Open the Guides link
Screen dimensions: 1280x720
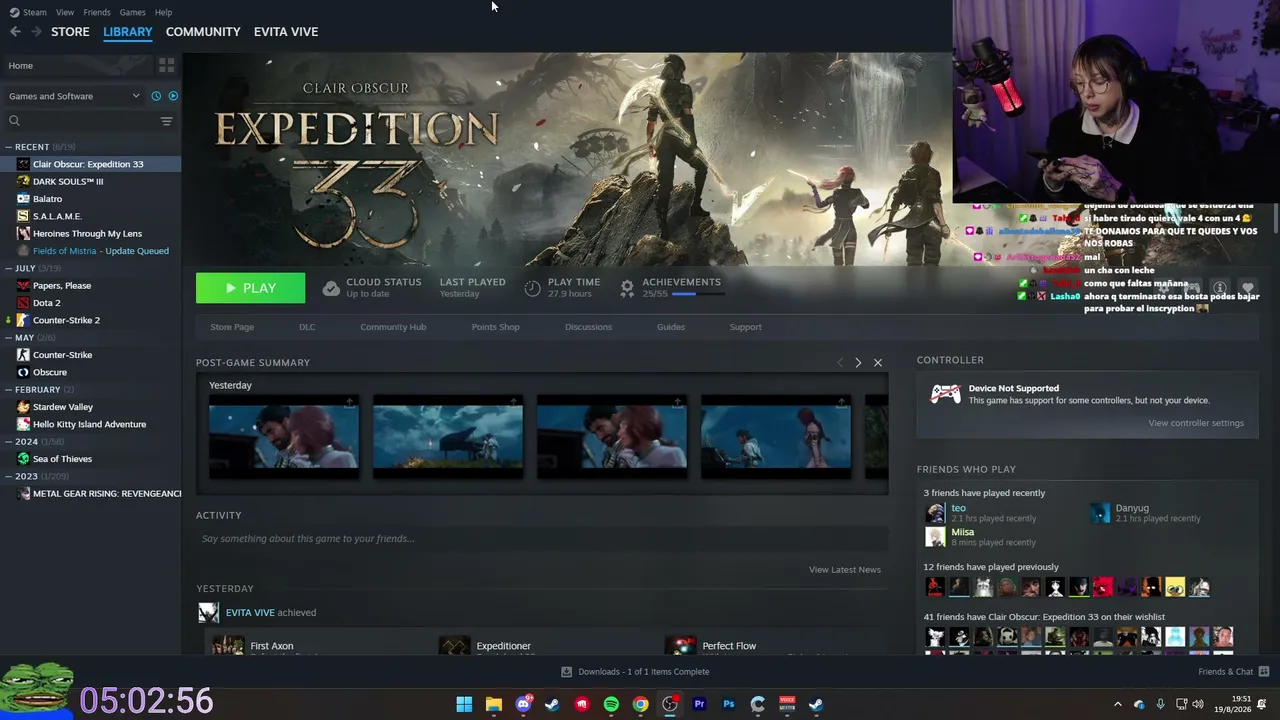[671, 327]
